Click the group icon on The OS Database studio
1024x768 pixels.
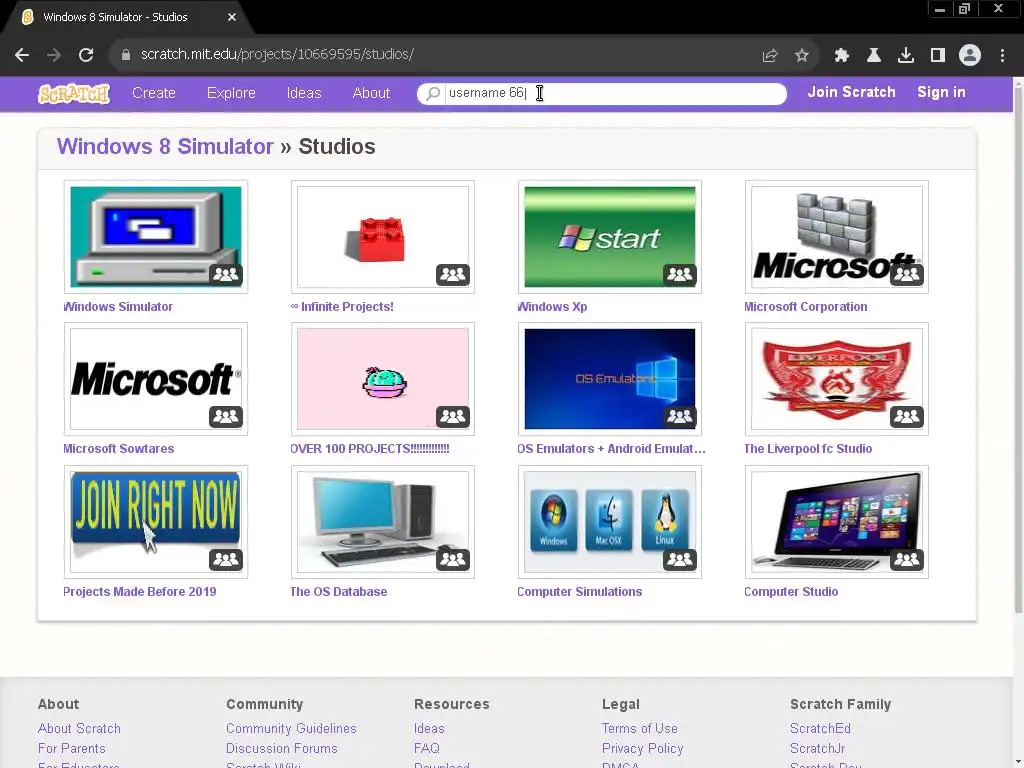[453, 560]
